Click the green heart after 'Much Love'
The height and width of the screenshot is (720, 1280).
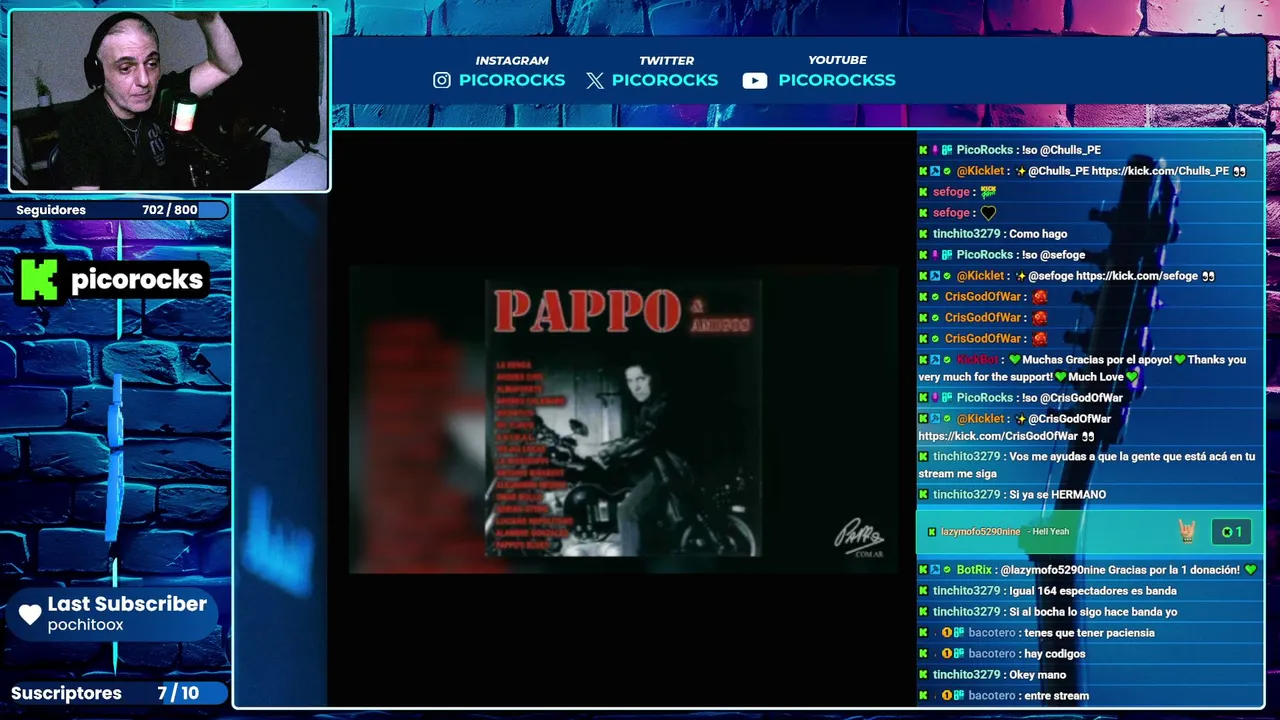[x=1133, y=377]
